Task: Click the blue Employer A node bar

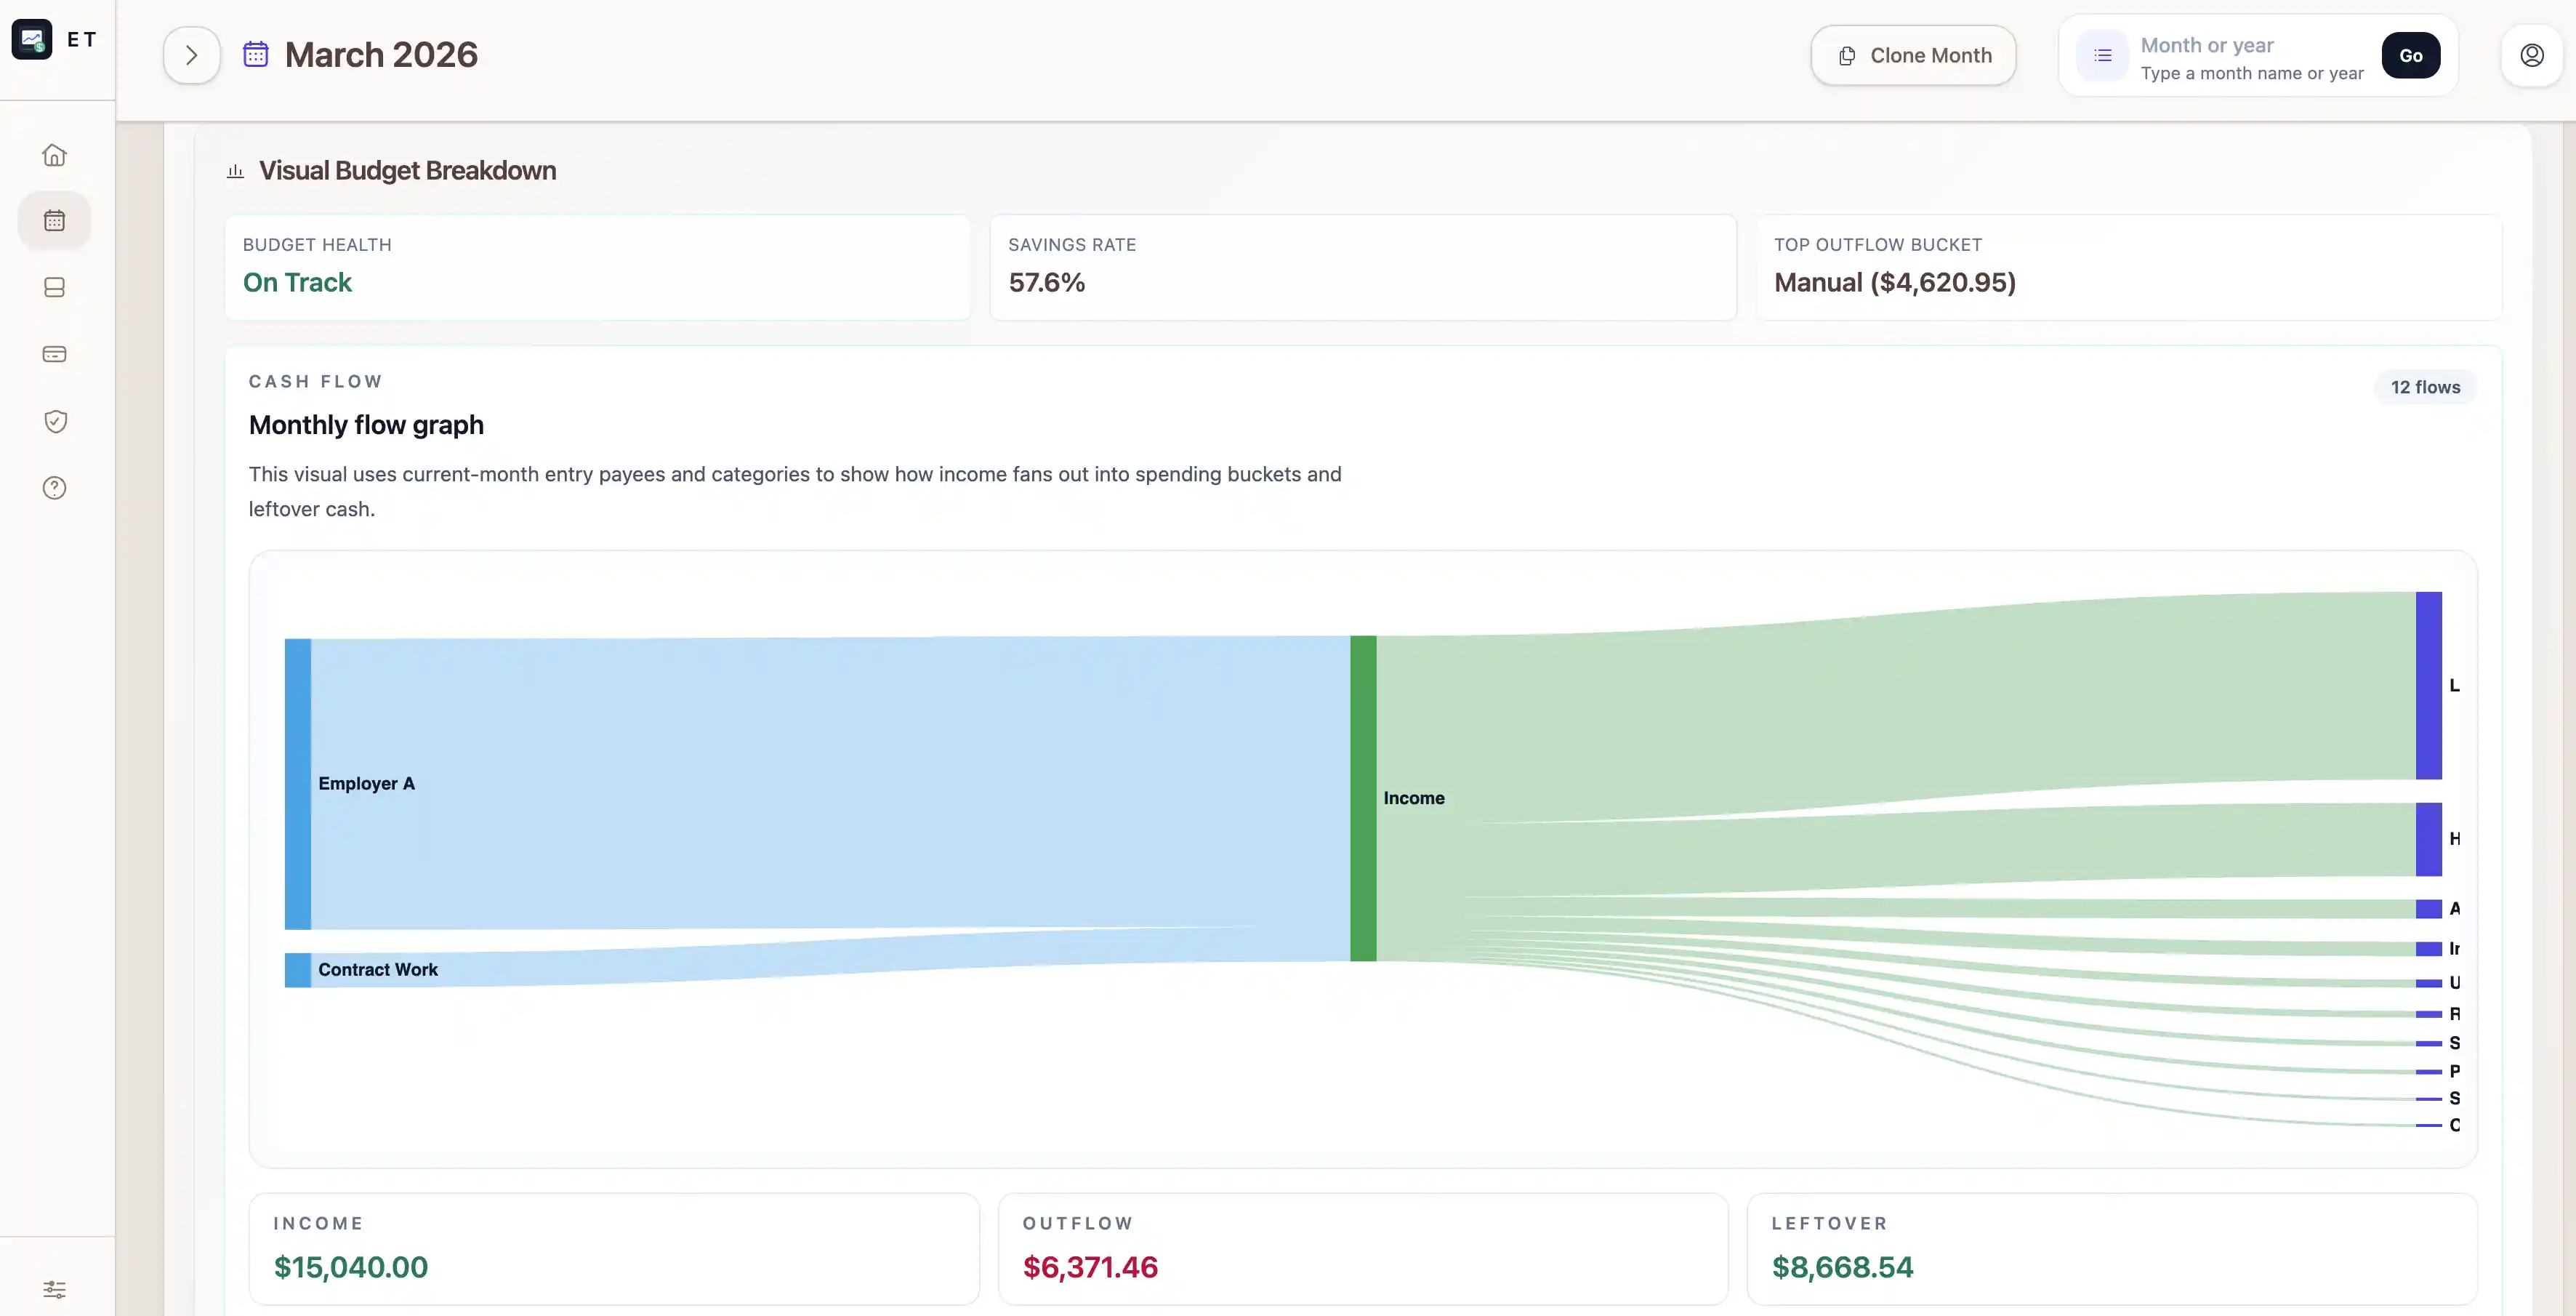Action: tap(297, 784)
